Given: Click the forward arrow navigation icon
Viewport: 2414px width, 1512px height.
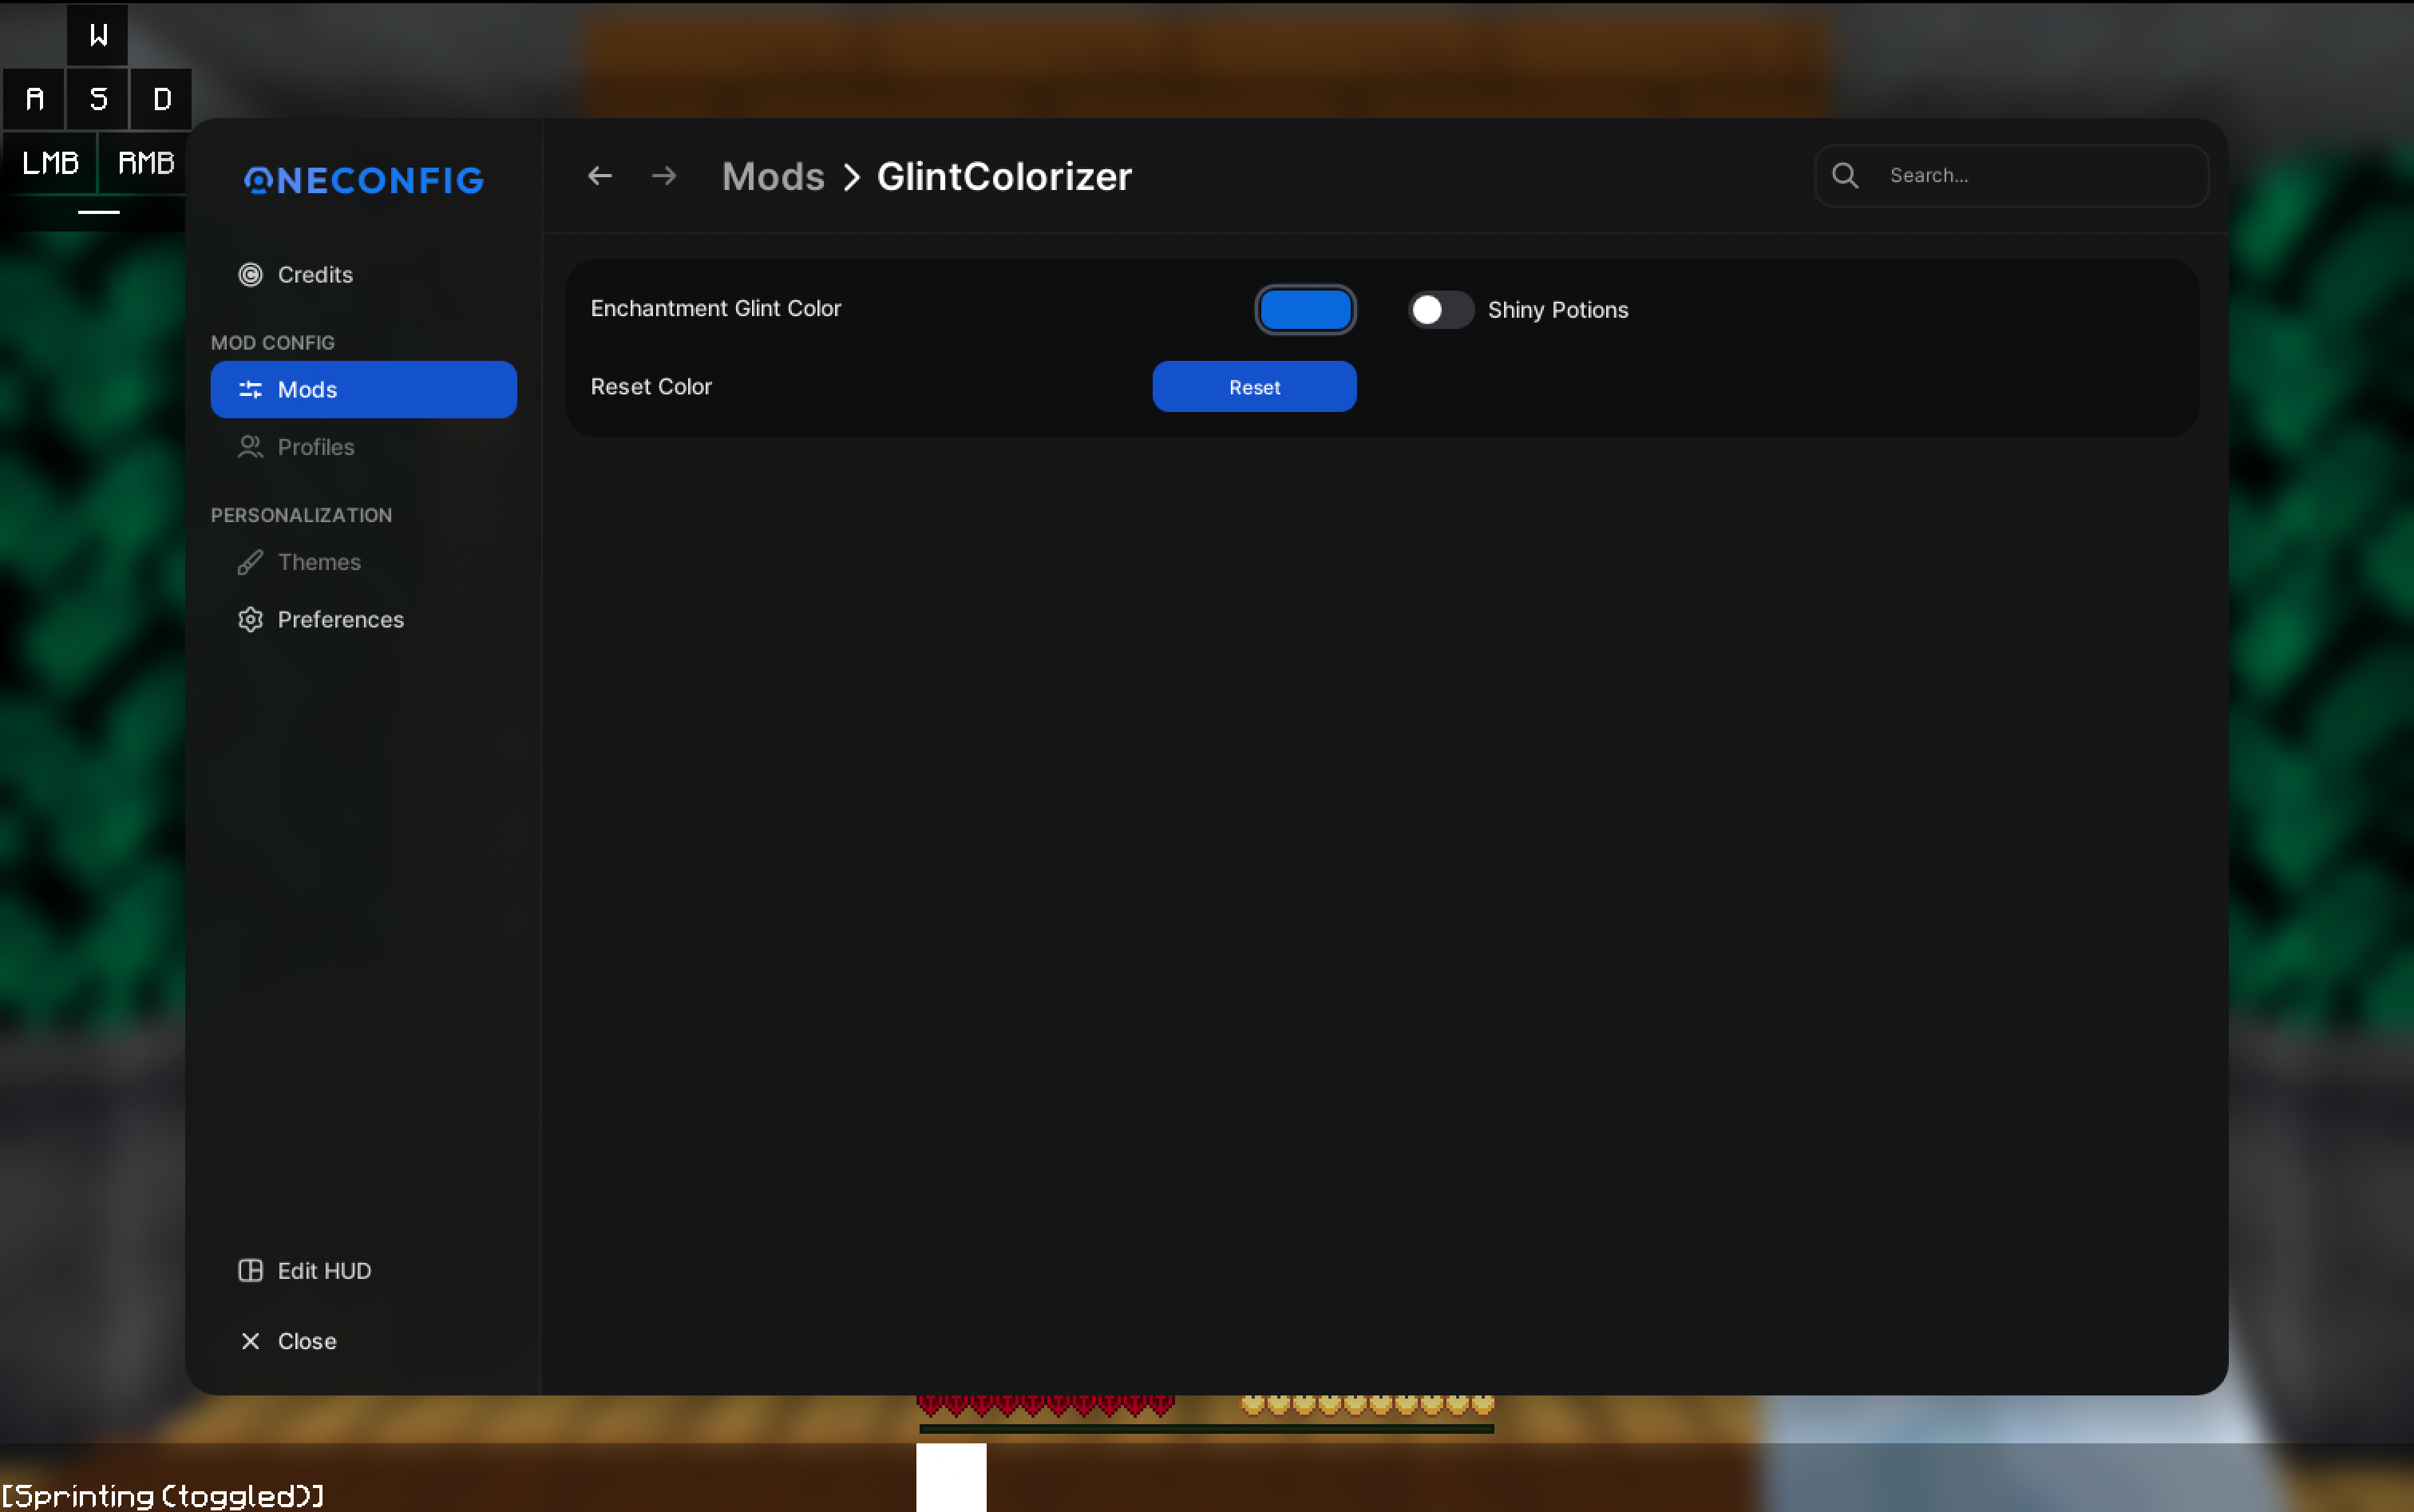Looking at the screenshot, I should [664, 176].
